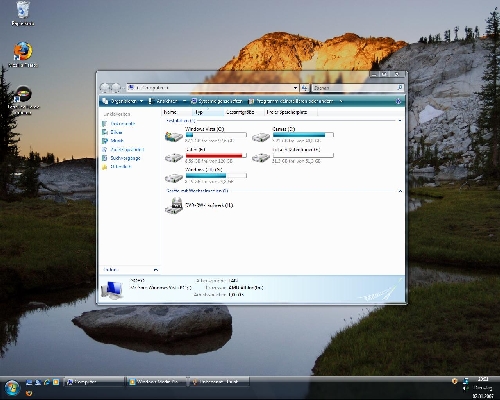Select the Windows Vista (C:) drive icon
The image size is (500, 400).
coord(174,136)
